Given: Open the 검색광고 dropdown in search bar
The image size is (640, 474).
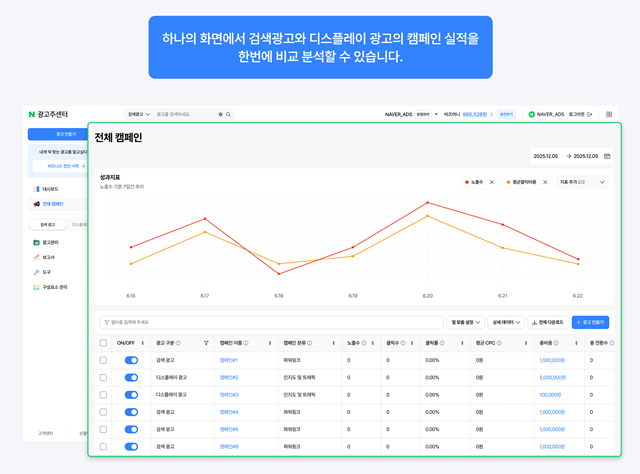Looking at the screenshot, I should [x=139, y=115].
